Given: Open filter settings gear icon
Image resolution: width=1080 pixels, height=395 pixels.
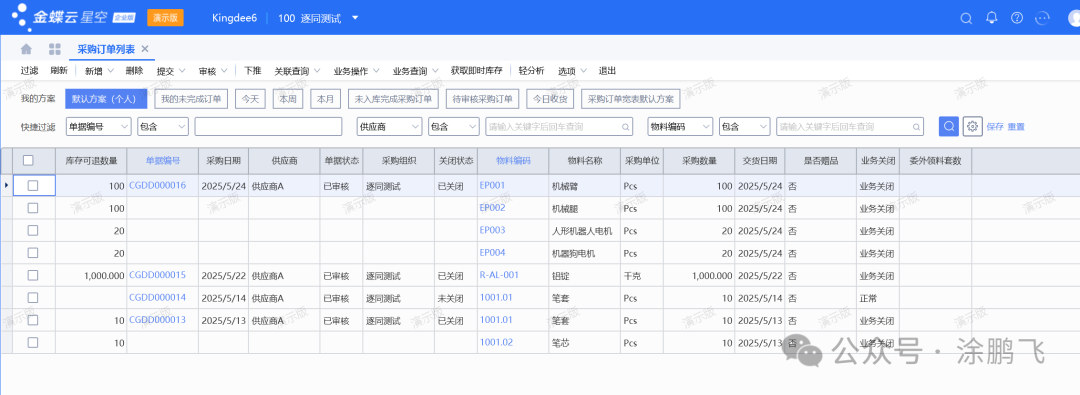Looking at the screenshot, I should point(972,127).
